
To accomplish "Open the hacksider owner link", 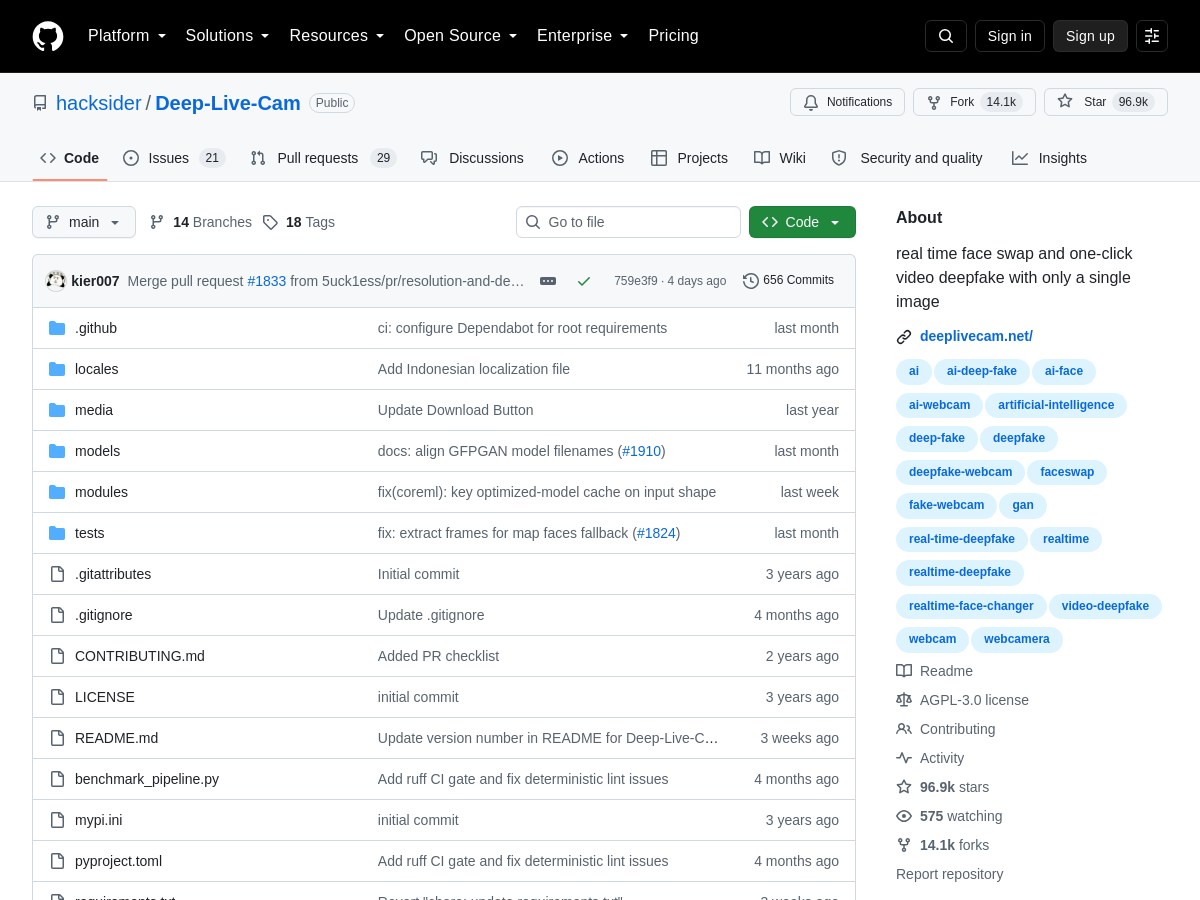I will tap(99, 103).
